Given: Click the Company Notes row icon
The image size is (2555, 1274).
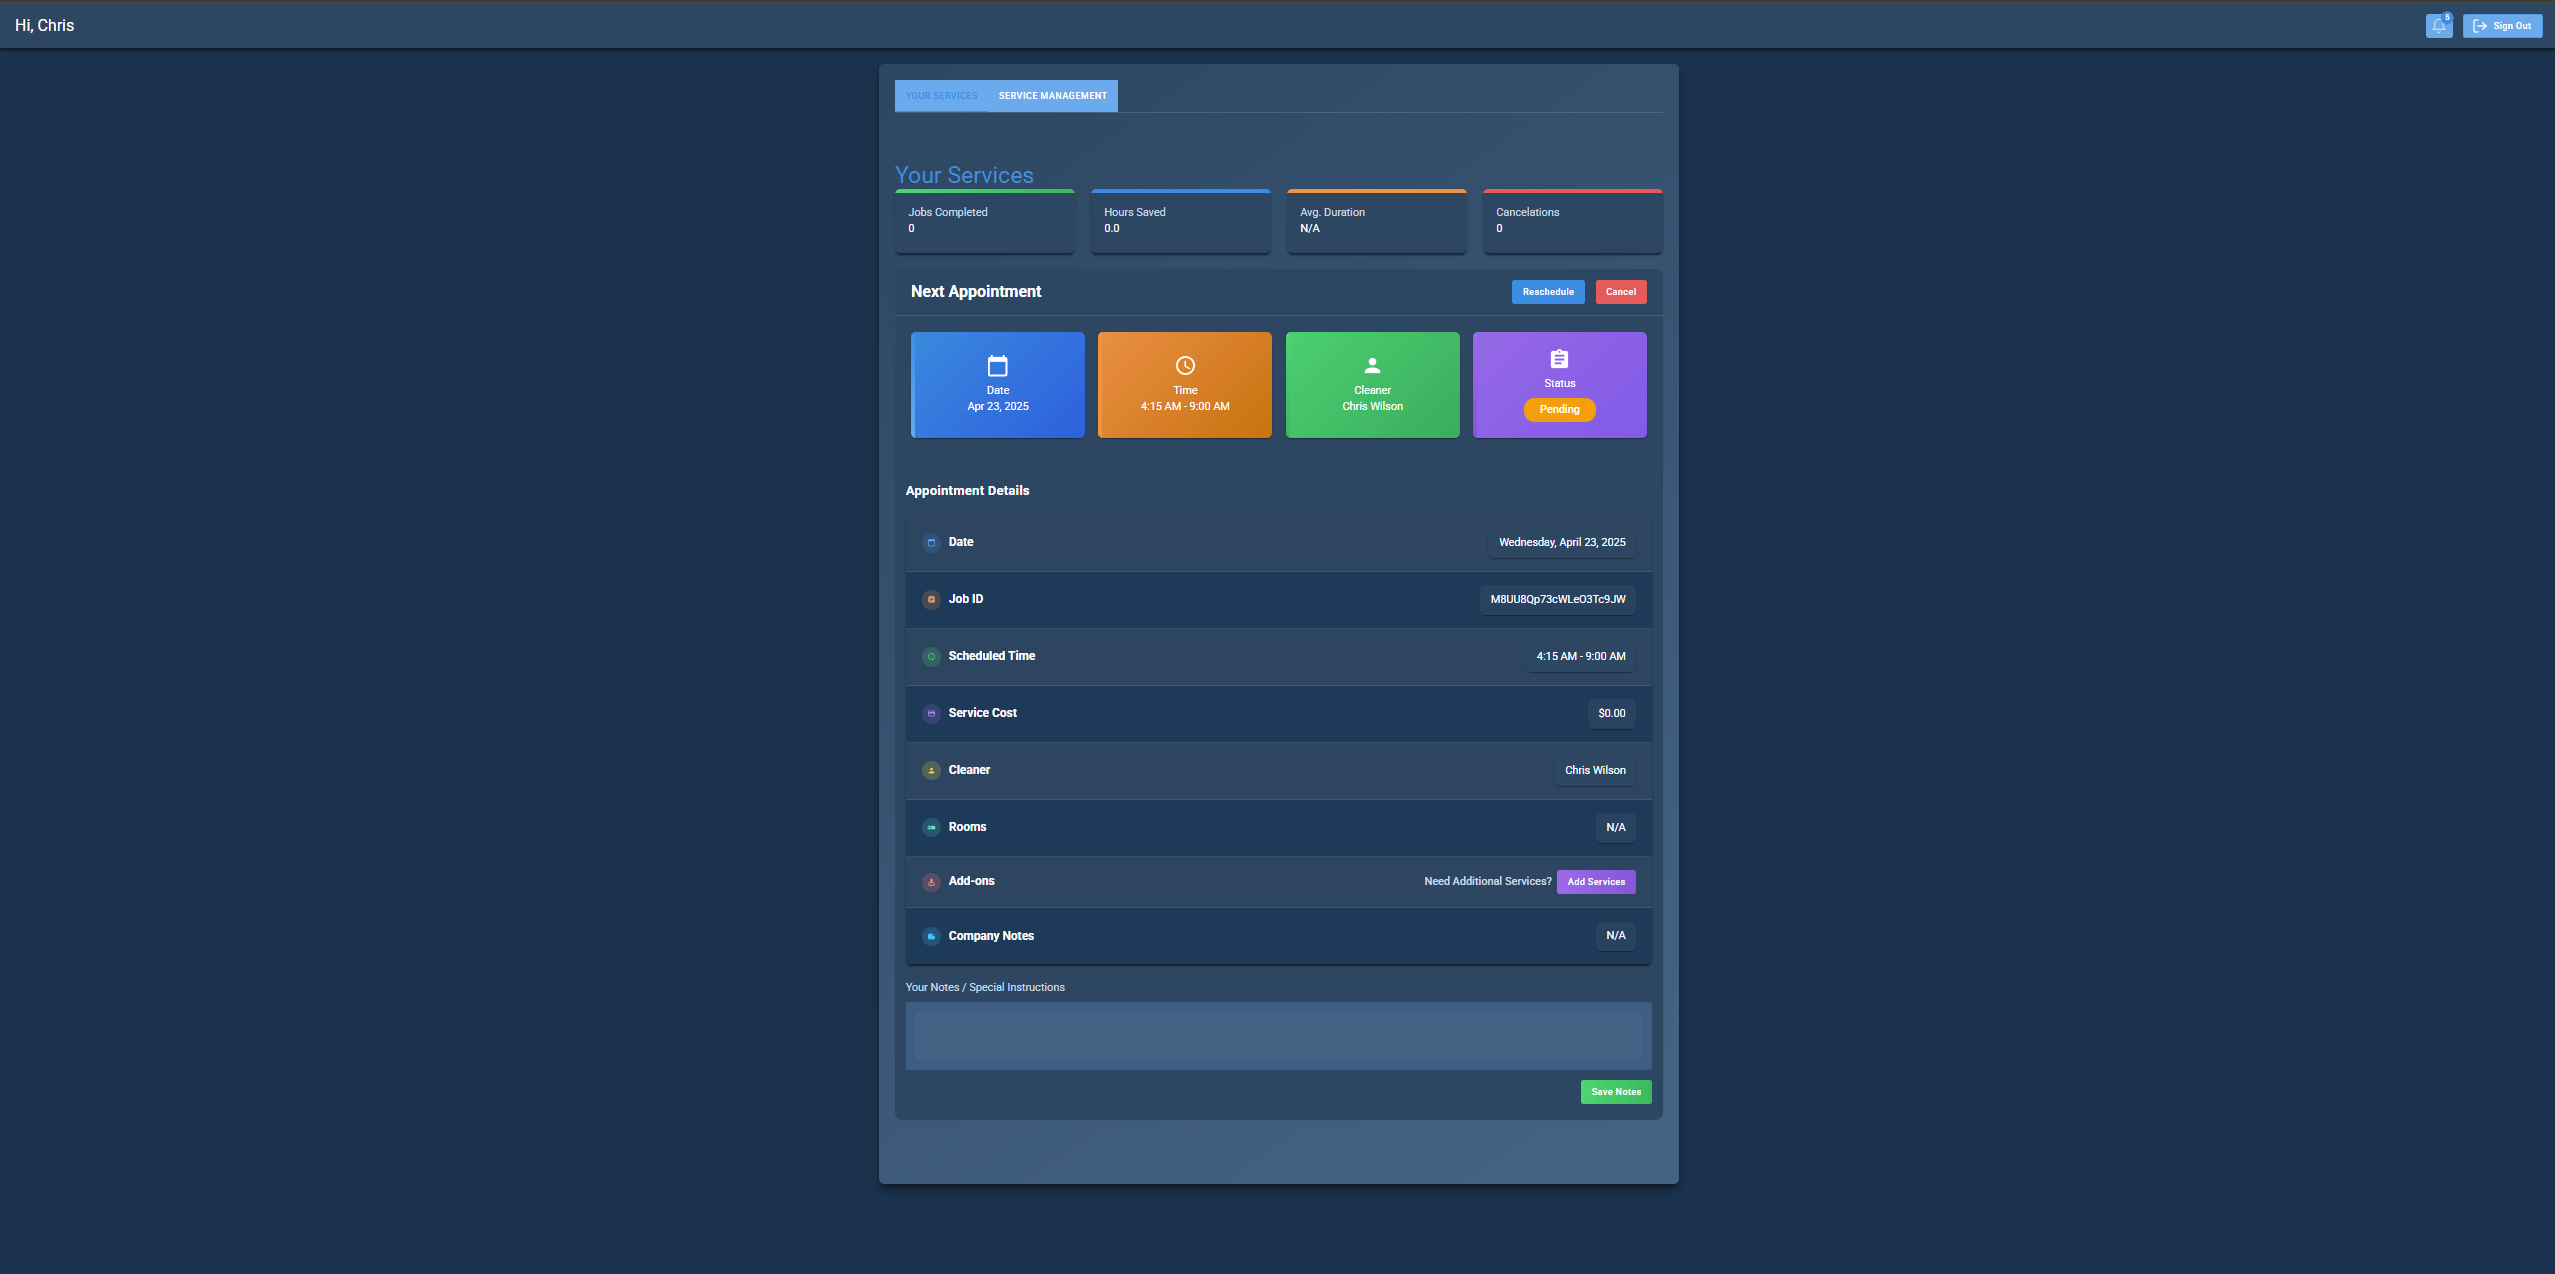Looking at the screenshot, I should point(931,937).
